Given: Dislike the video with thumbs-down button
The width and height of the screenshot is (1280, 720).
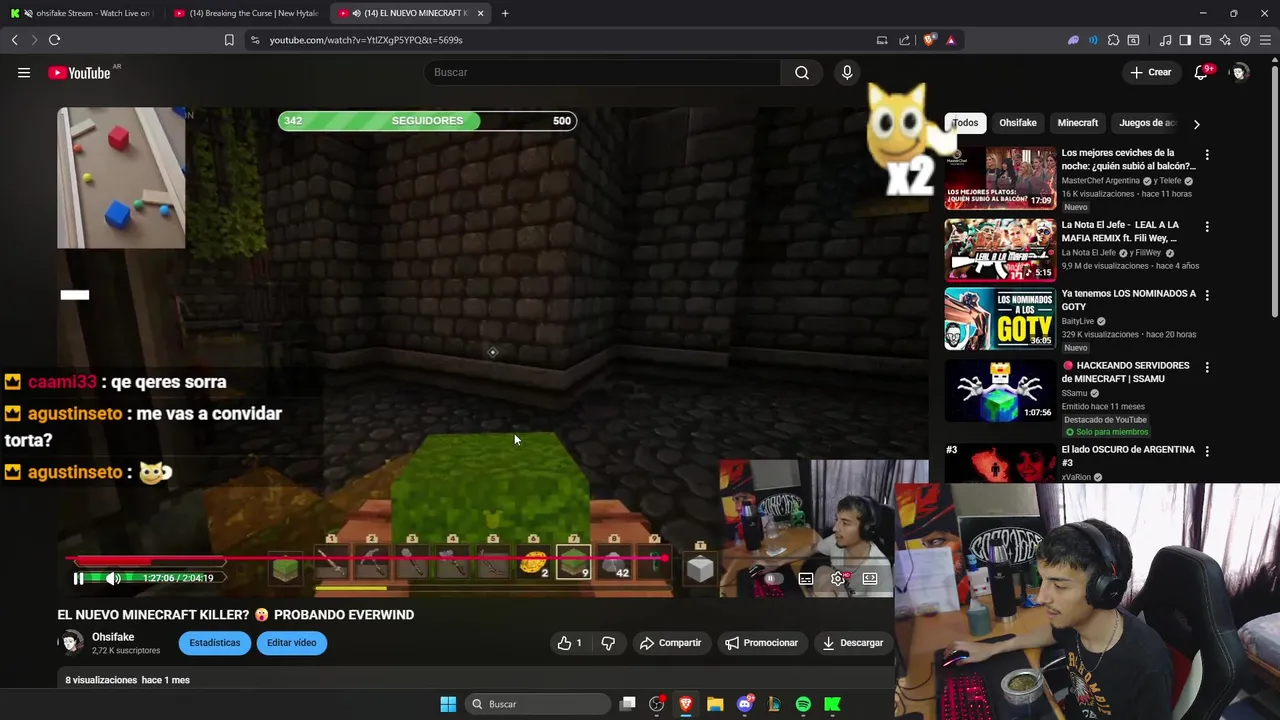Looking at the screenshot, I should [608, 643].
